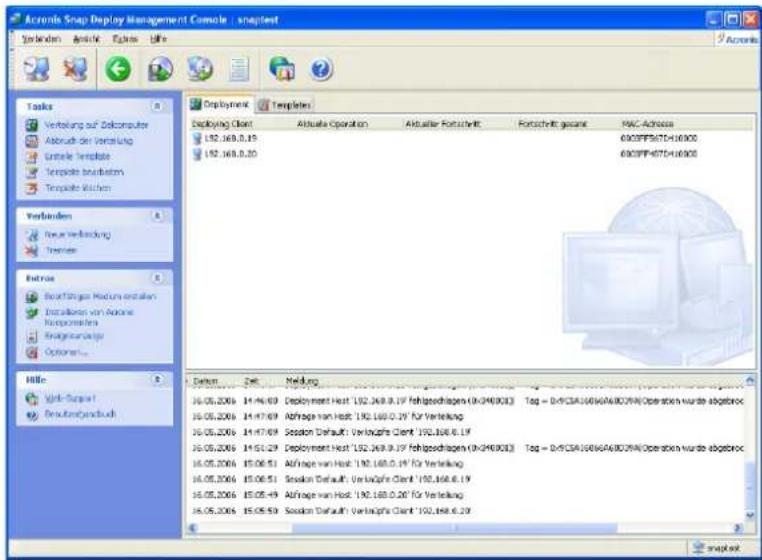The height and width of the screenshot is (560, 762).
Task: Click the Benutzerhandbuch icon in Hilfe panel
Action: 32,415
